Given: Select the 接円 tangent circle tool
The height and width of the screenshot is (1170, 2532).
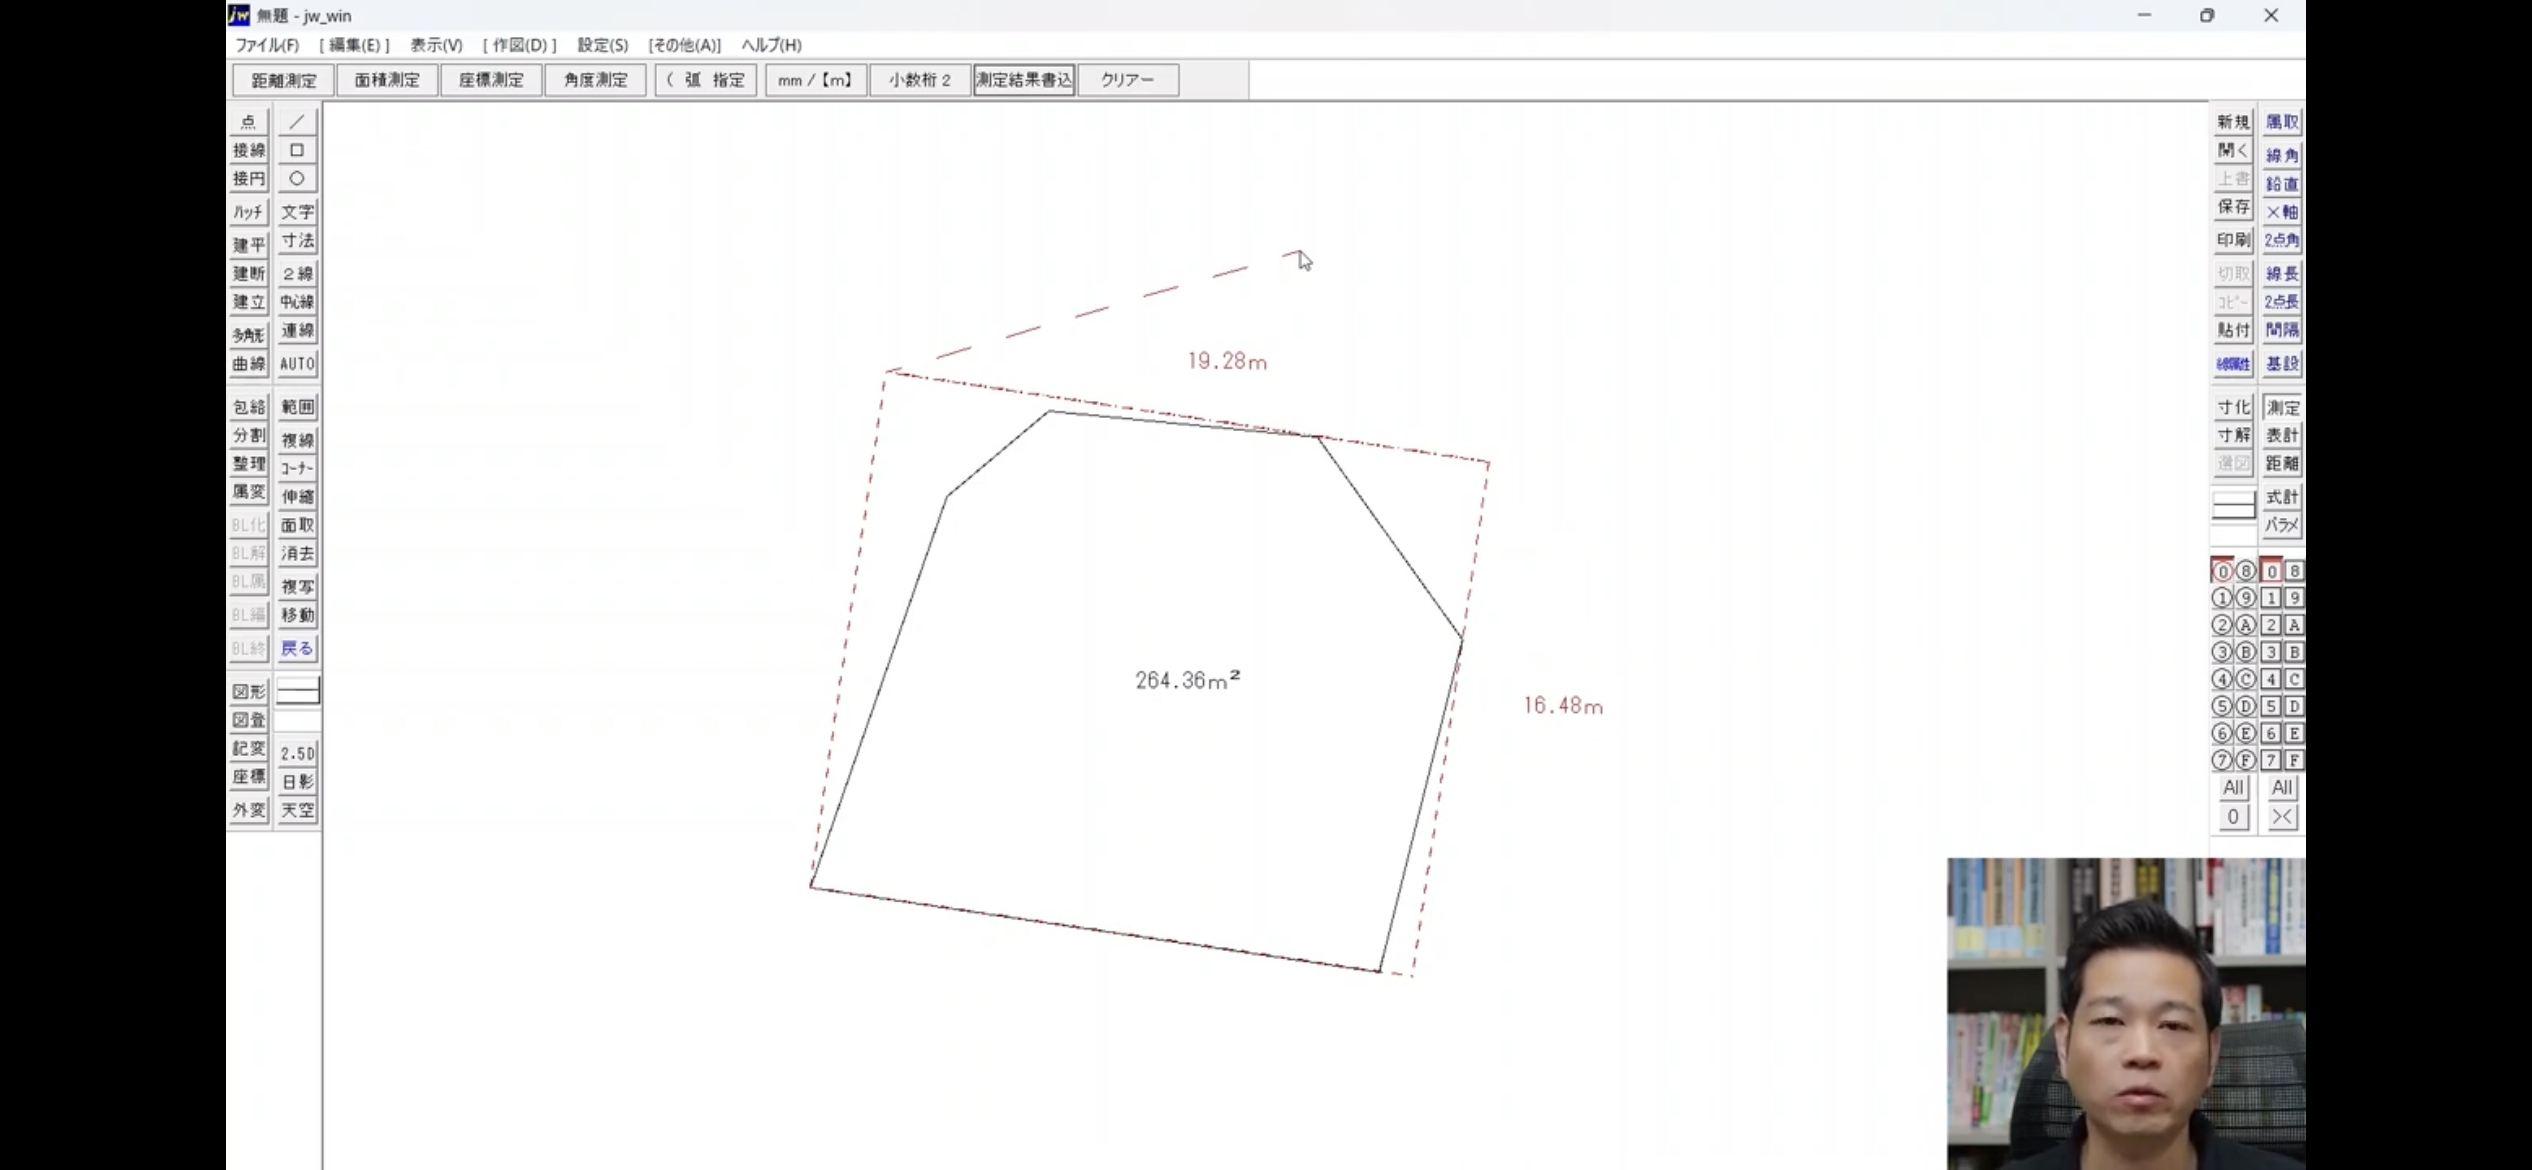Looking at the screenshot, I should coord(249,179).
